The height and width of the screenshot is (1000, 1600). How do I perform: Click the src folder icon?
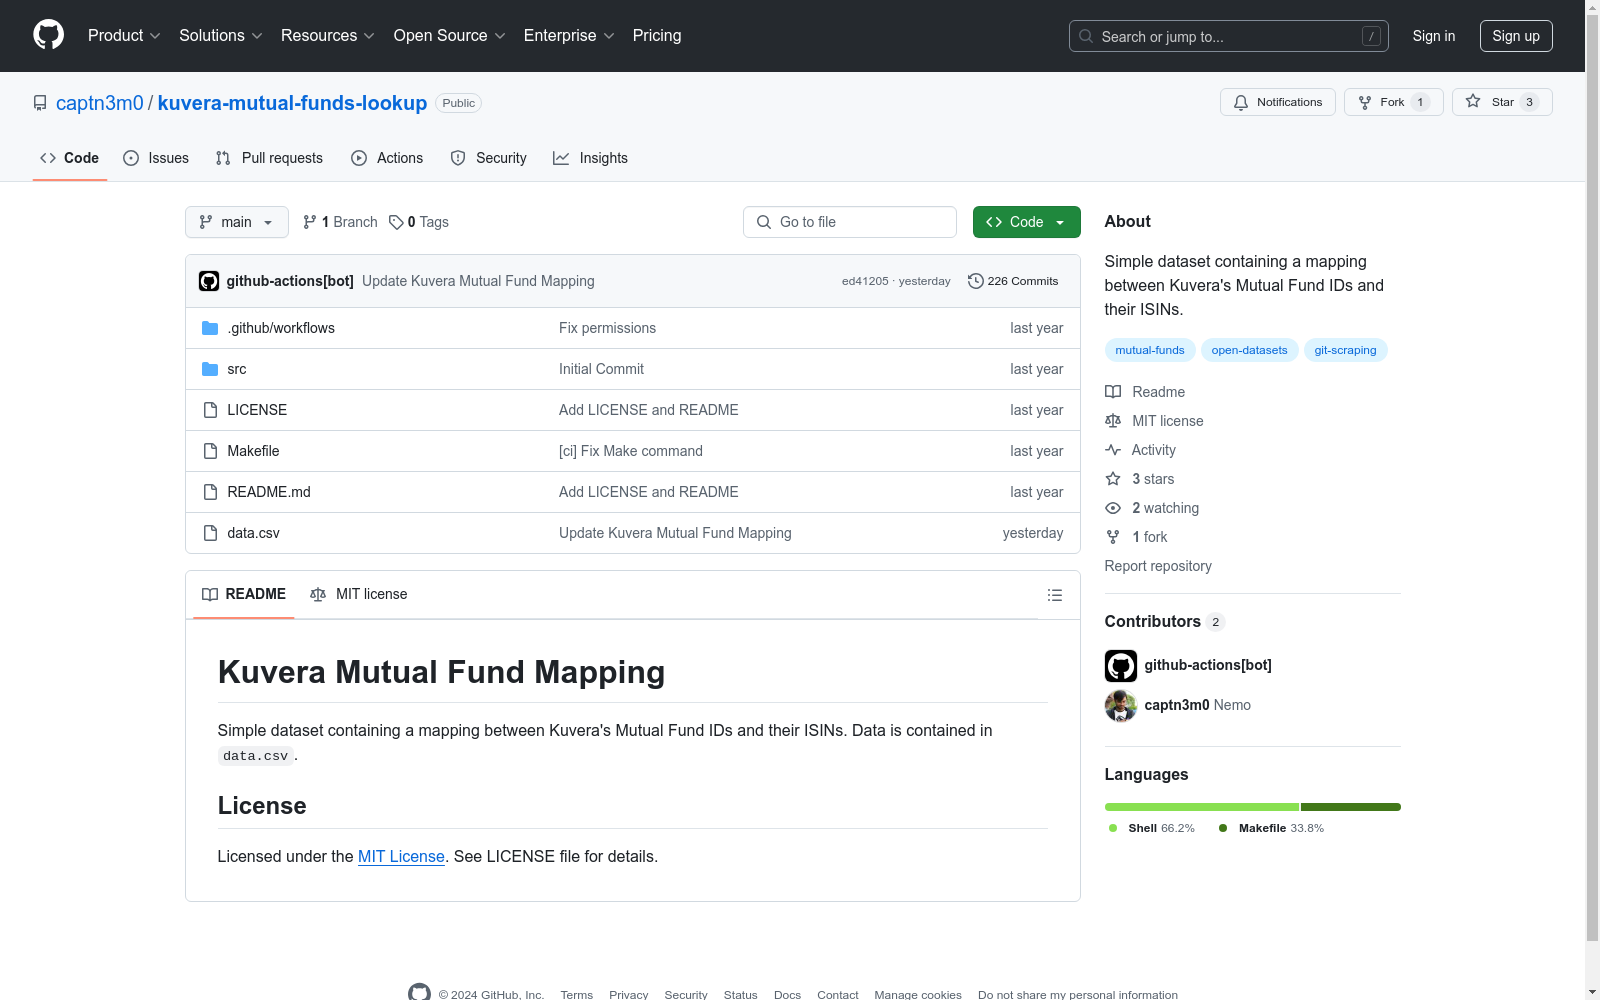pyautogui.click(x=210, y=369)
